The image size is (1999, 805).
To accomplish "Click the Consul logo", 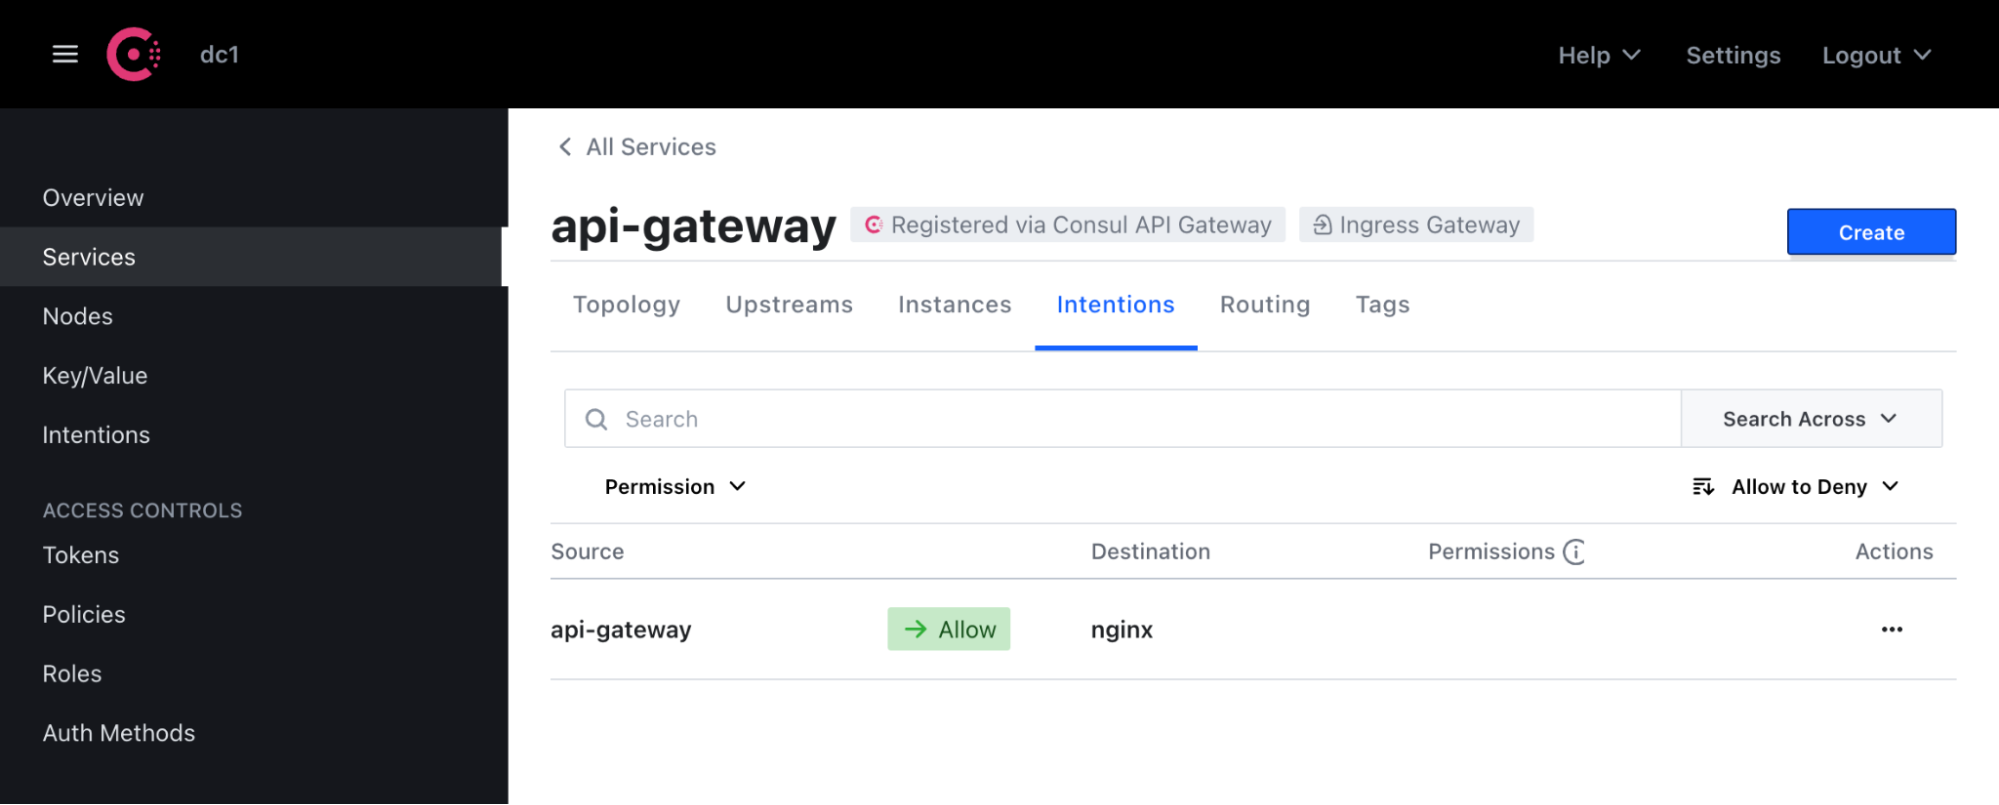I will tap(133, 54).
